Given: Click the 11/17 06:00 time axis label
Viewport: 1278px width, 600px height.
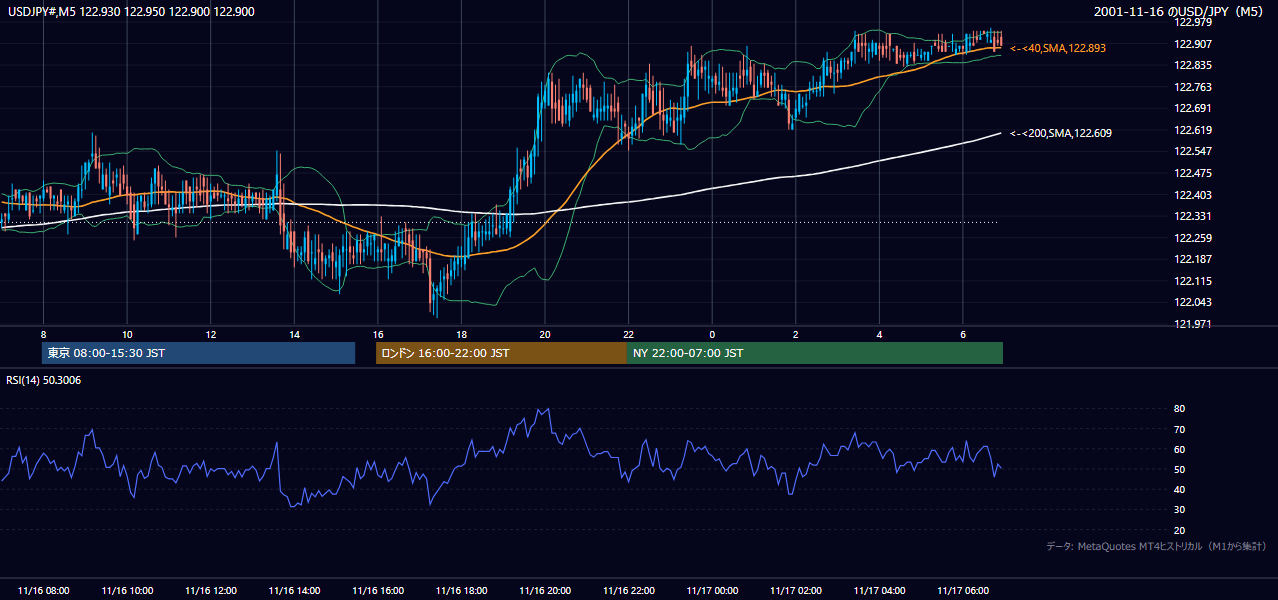Looking at the screenshot, I should click(962, 591).
